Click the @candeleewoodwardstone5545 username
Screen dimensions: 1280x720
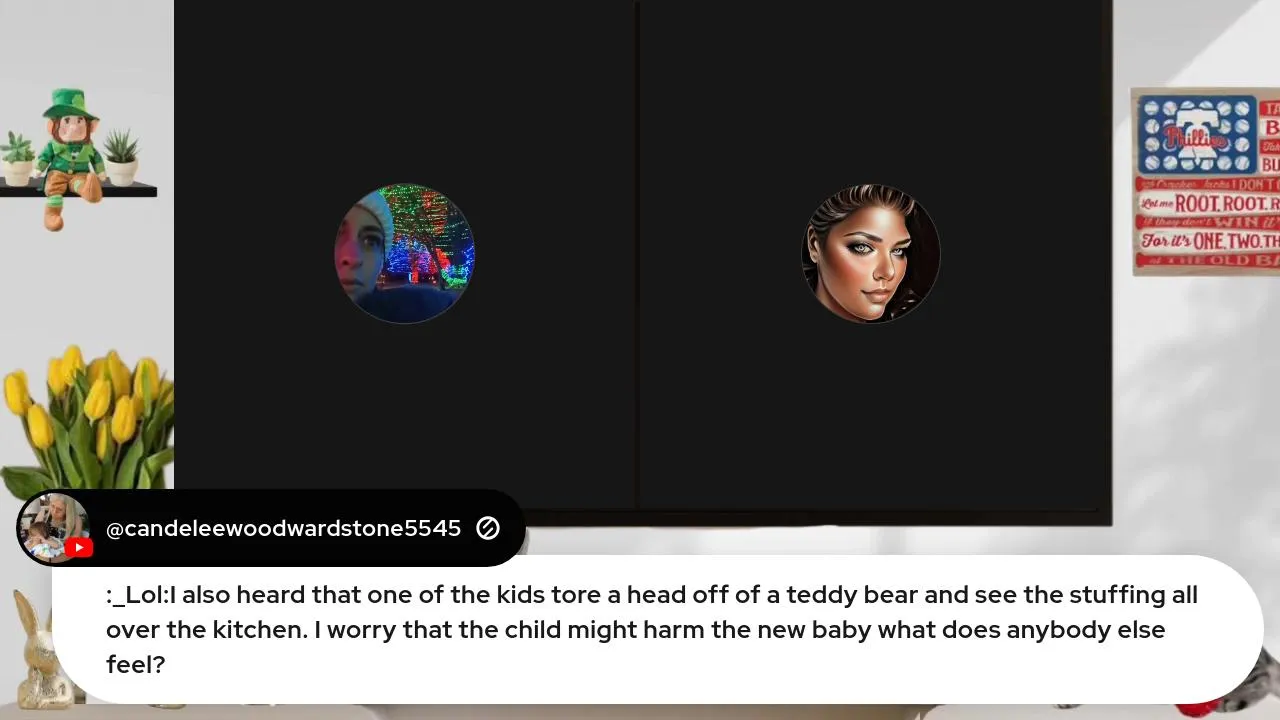[283, 528]
